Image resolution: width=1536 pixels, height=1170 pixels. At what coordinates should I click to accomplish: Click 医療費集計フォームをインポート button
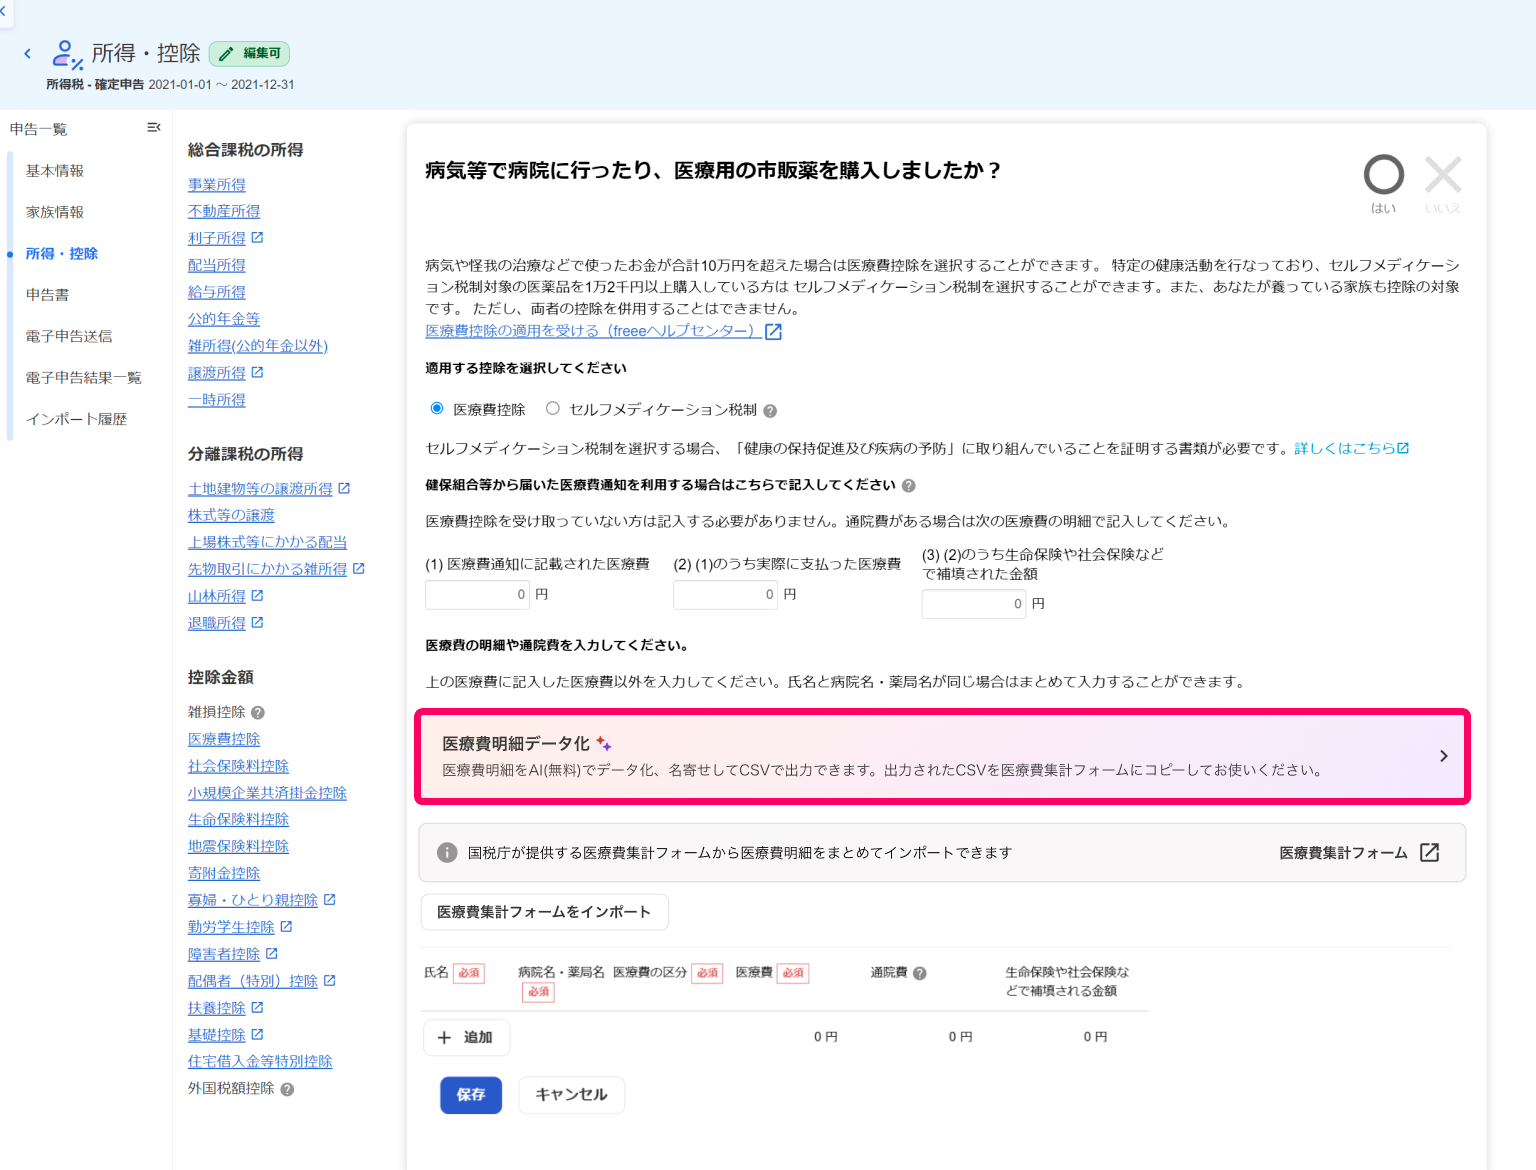pos(544,912)
